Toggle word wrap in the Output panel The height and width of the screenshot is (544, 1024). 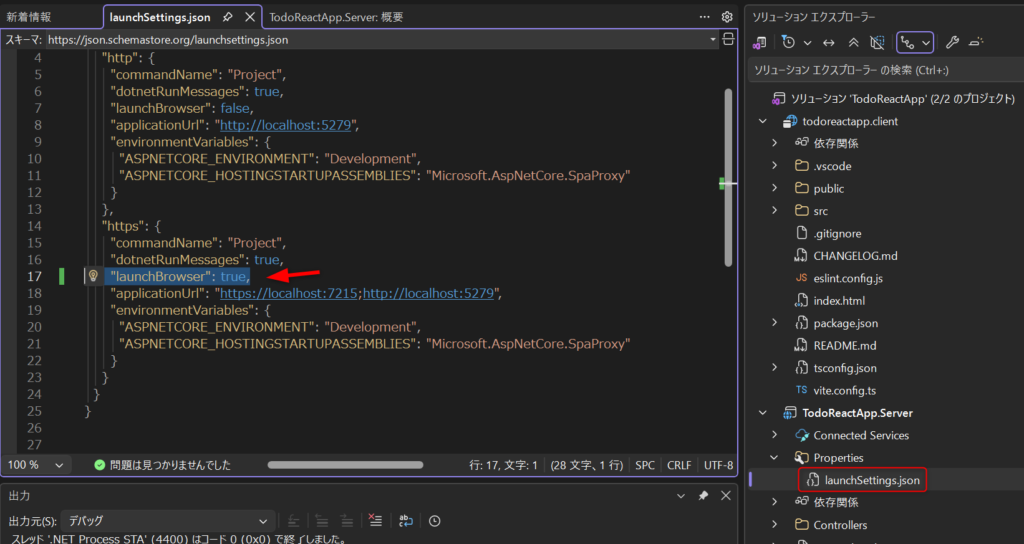406,521
